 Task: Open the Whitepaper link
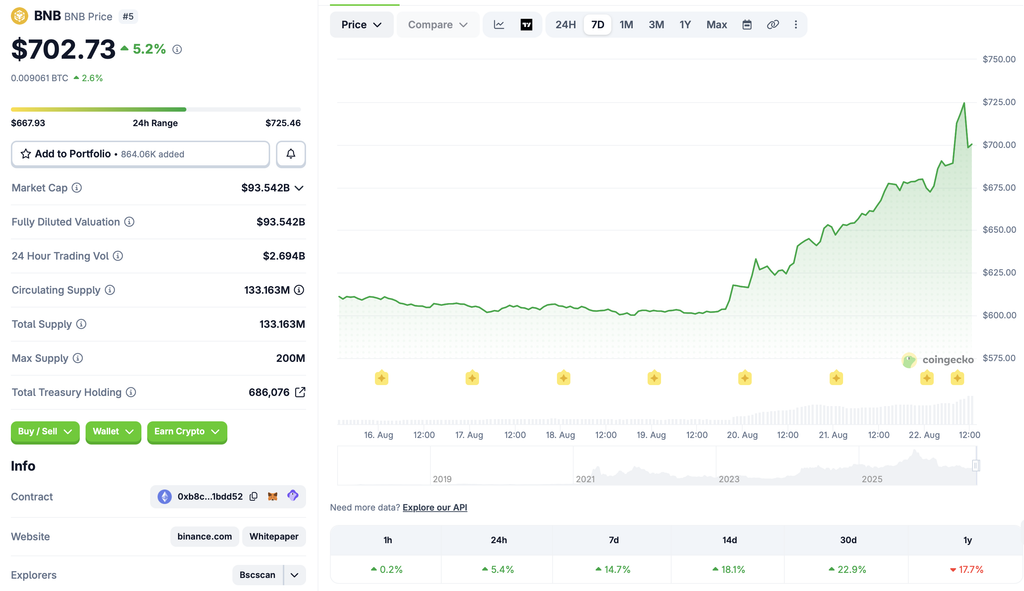[274, 536]
